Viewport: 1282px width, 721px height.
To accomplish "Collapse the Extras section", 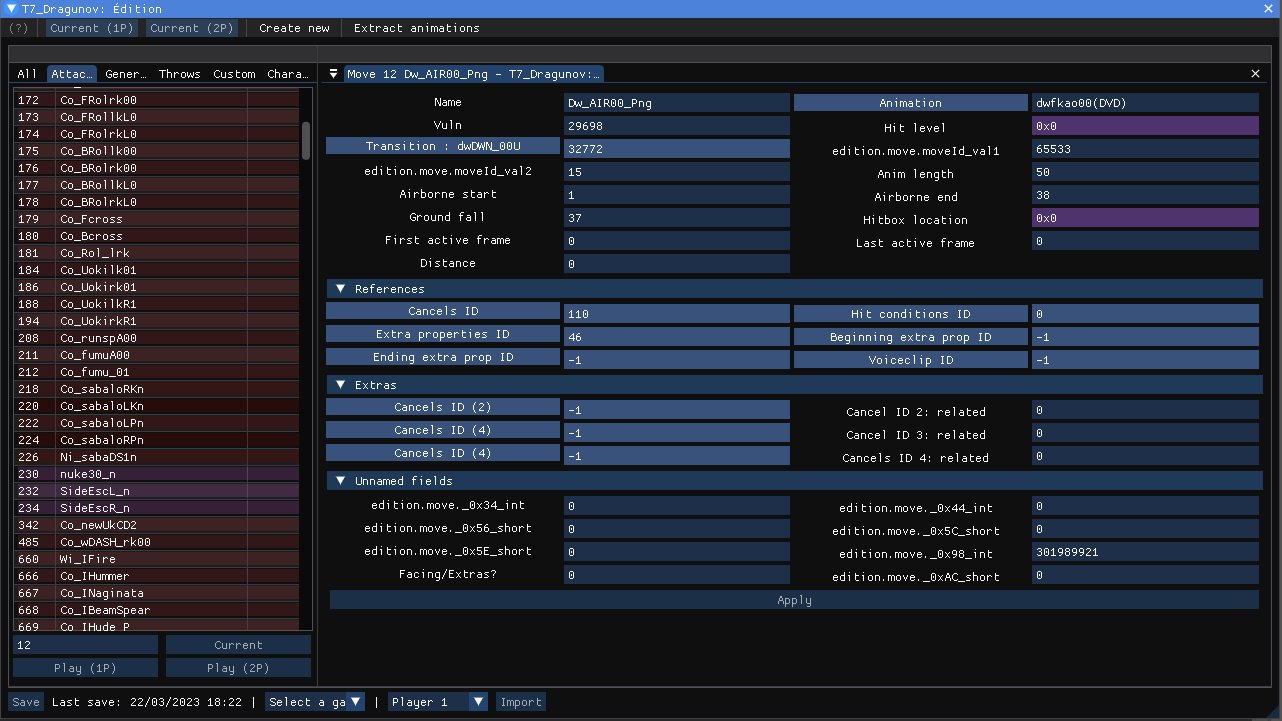I will tap(341, 385).
